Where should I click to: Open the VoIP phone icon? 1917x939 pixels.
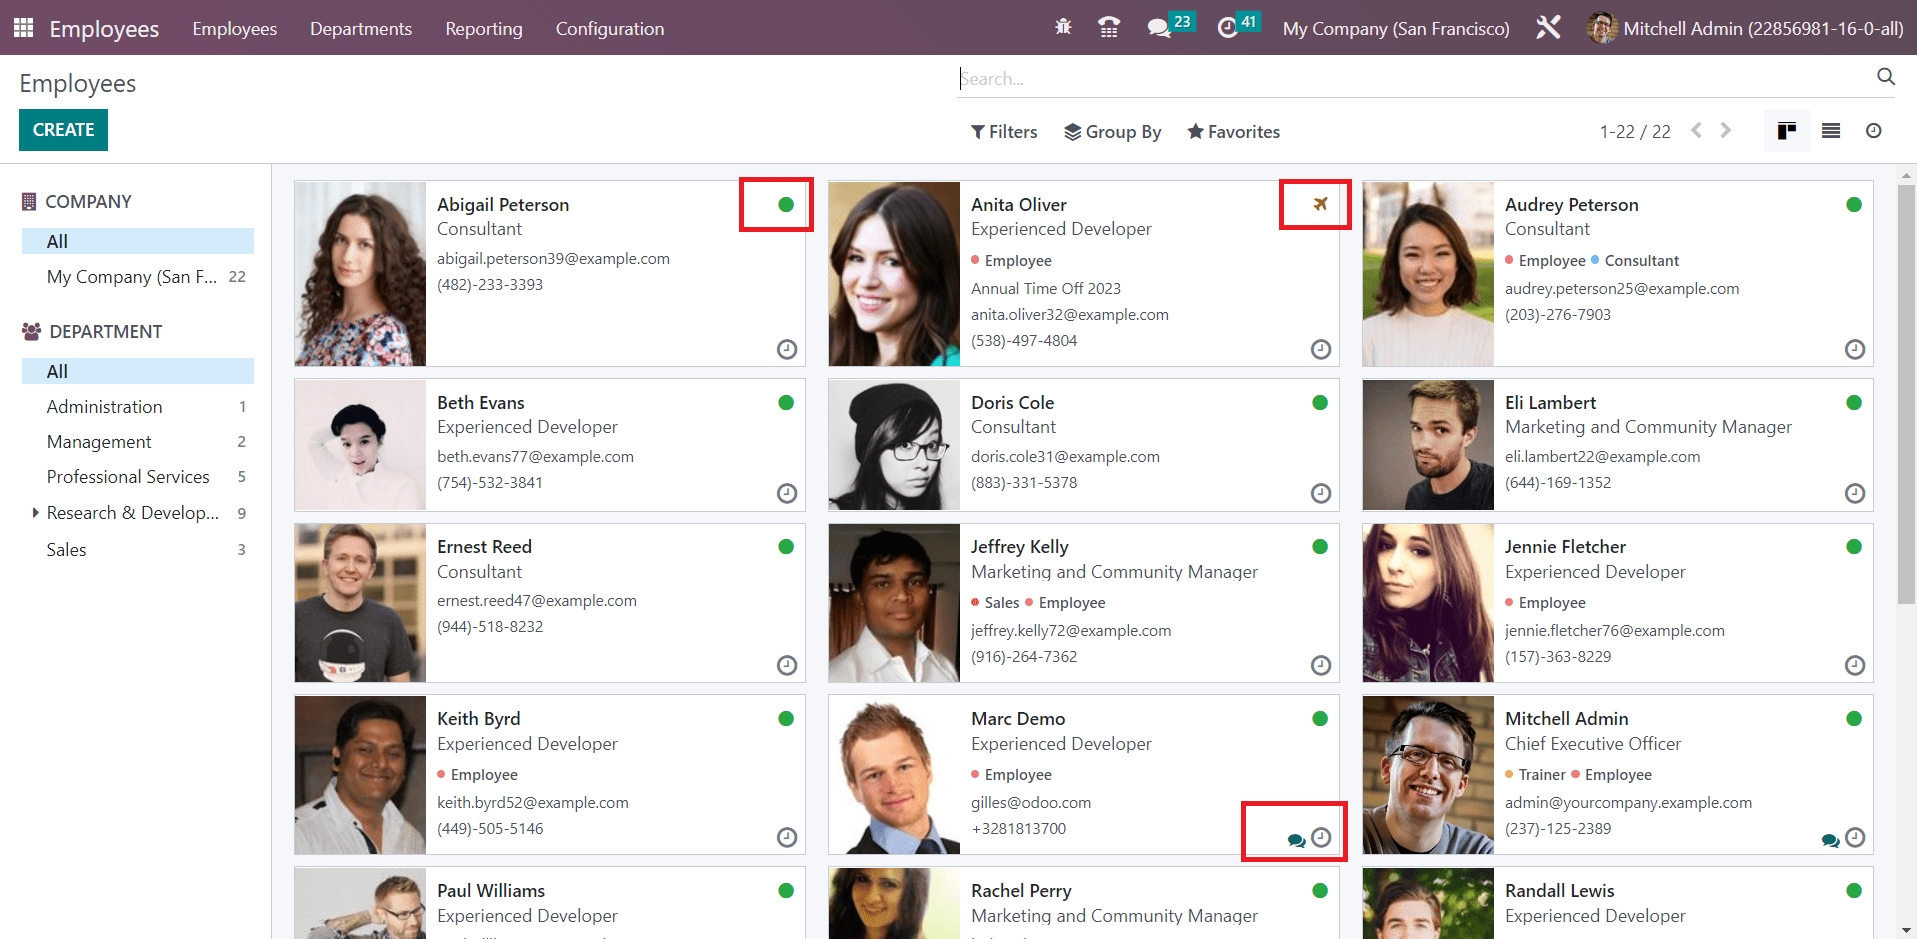[x=1109, y=28]
